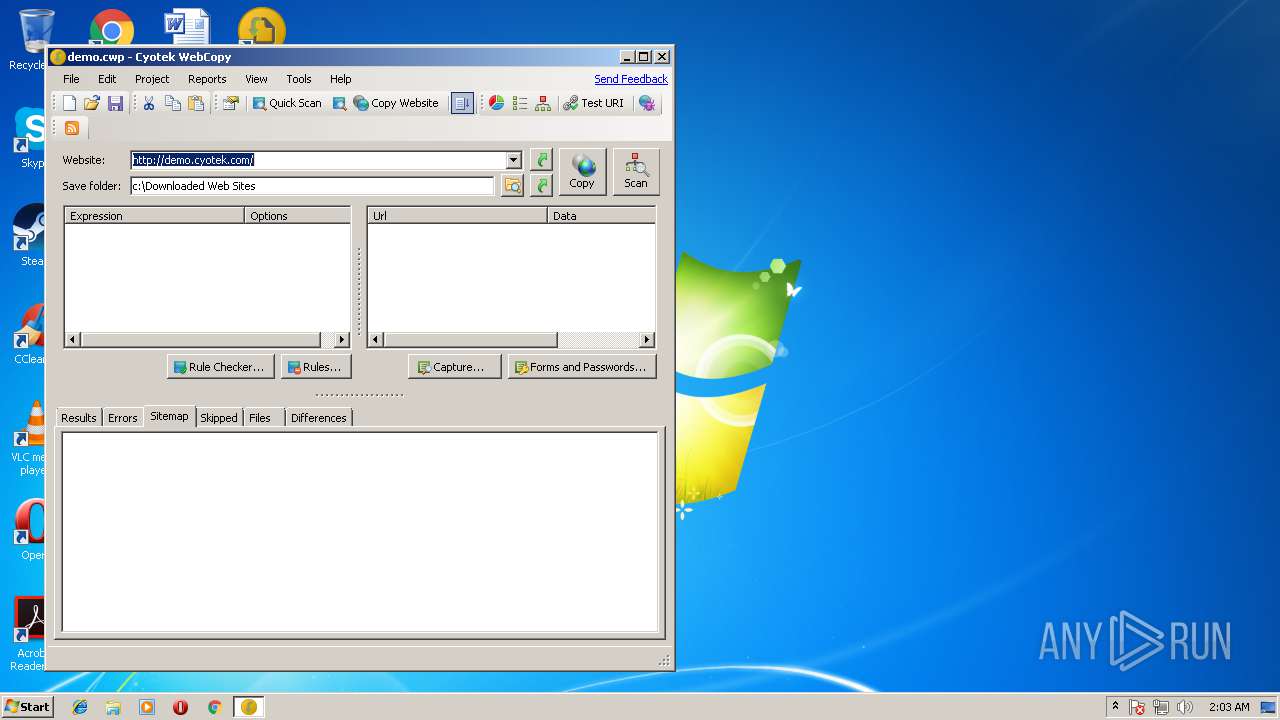This screenshot has width=1280, height=720.
Task: Click the Capture button
Action: [454, 367]
